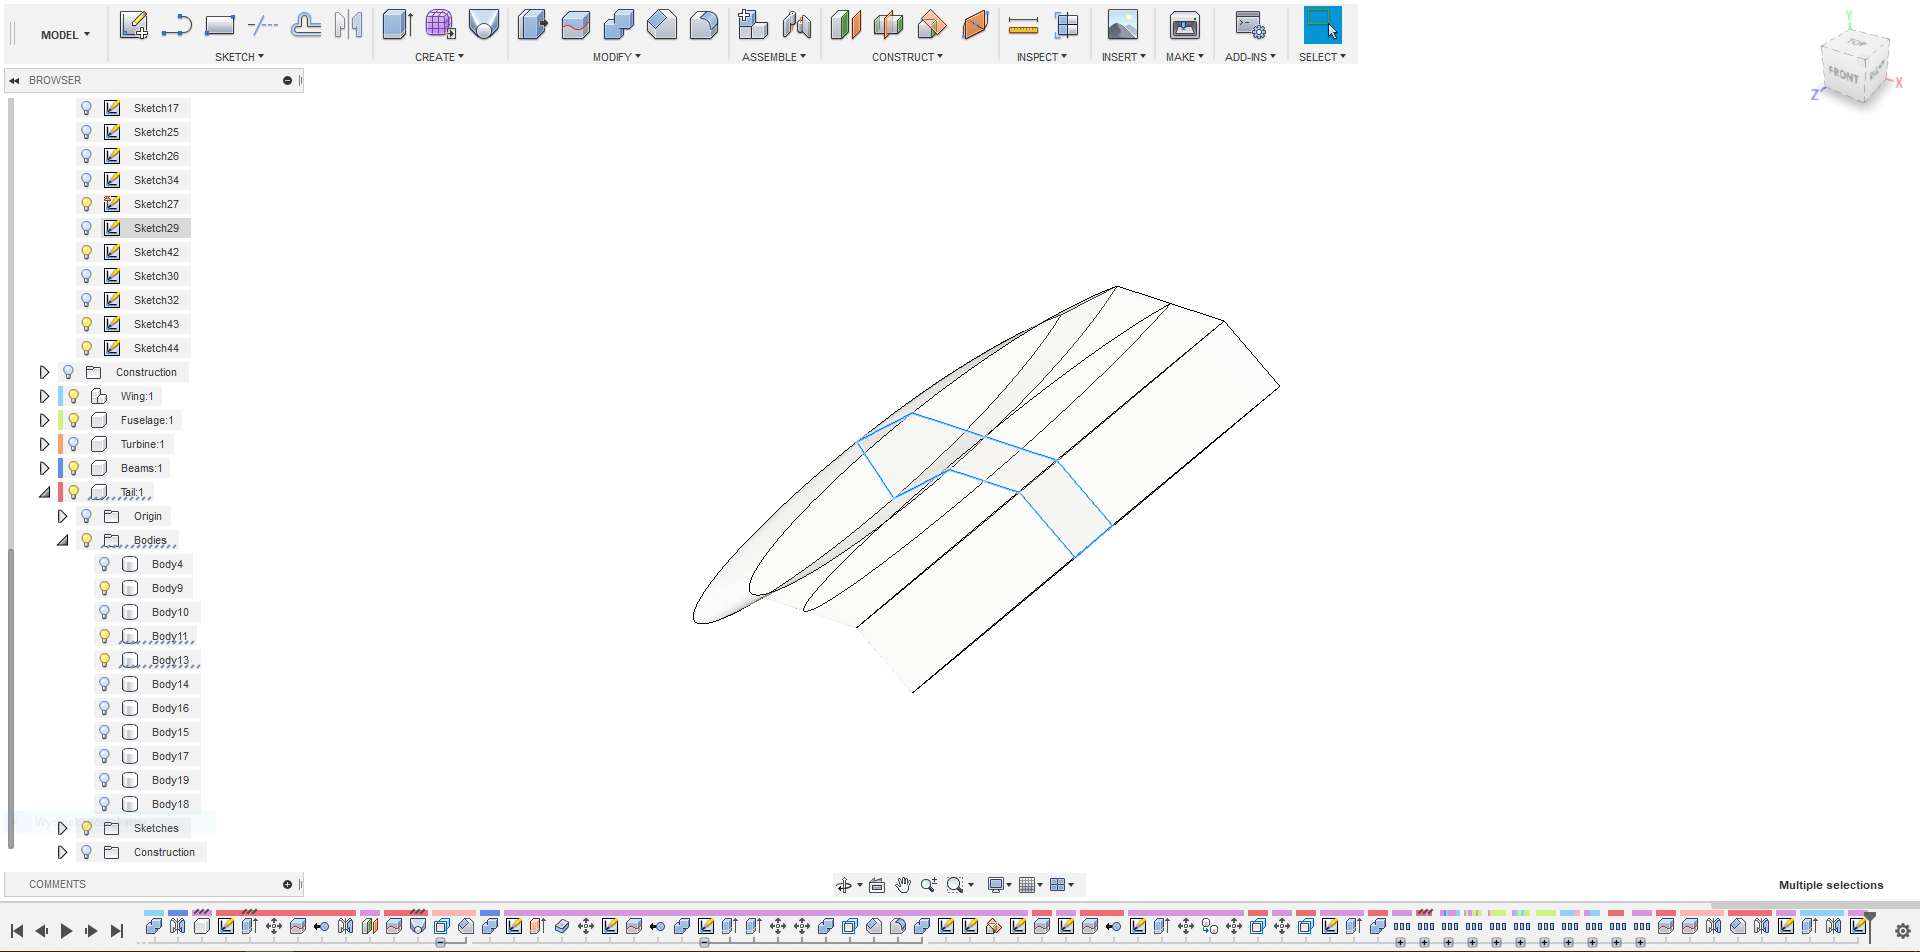Open the Orbit navigation tool

[x=844, y=885]
